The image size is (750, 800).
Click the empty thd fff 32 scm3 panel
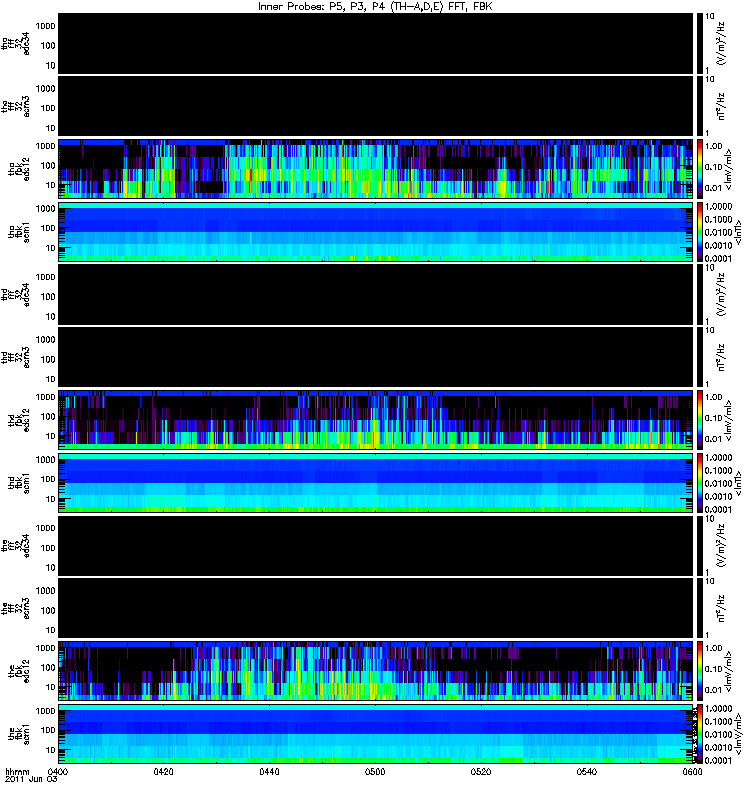click(x=376, y=358)
